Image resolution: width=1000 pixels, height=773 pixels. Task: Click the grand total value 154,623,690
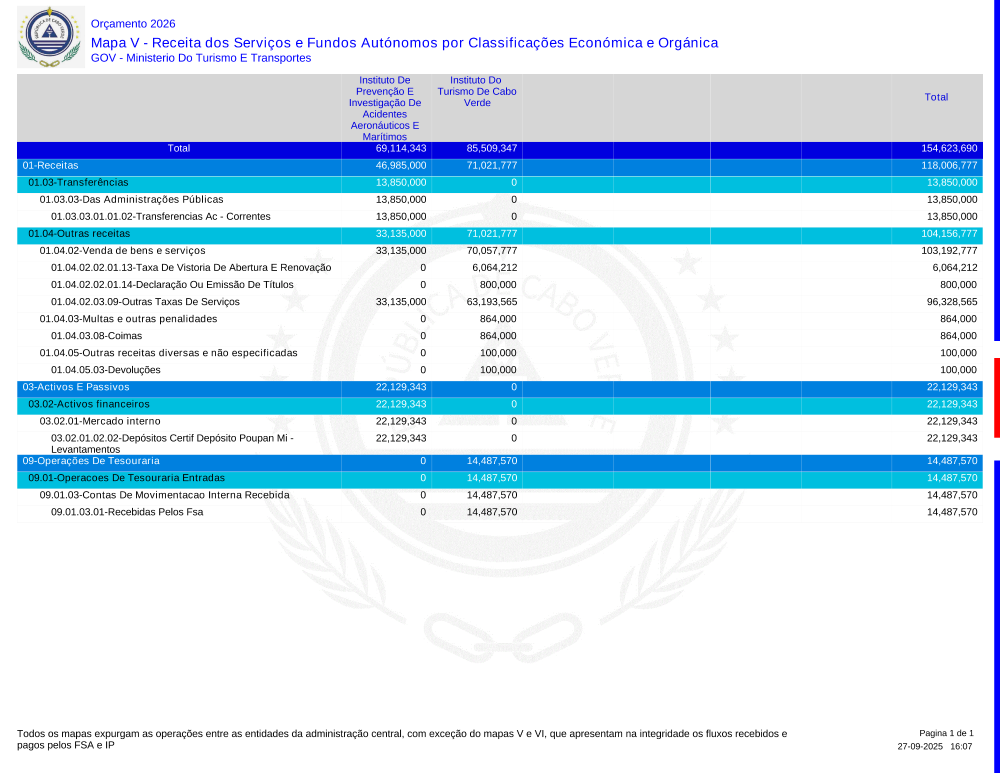pyautogui.click(x=949, y=148)
